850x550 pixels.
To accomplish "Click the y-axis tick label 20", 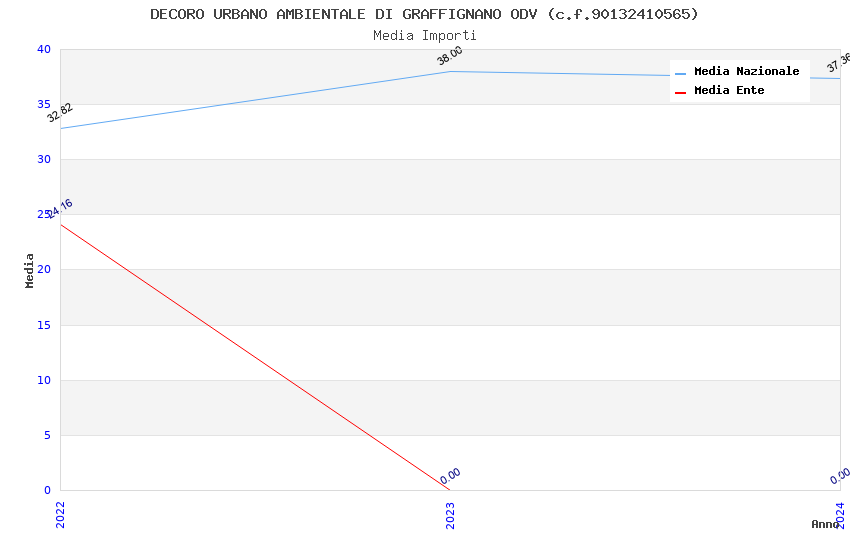I will coord(44,269).
